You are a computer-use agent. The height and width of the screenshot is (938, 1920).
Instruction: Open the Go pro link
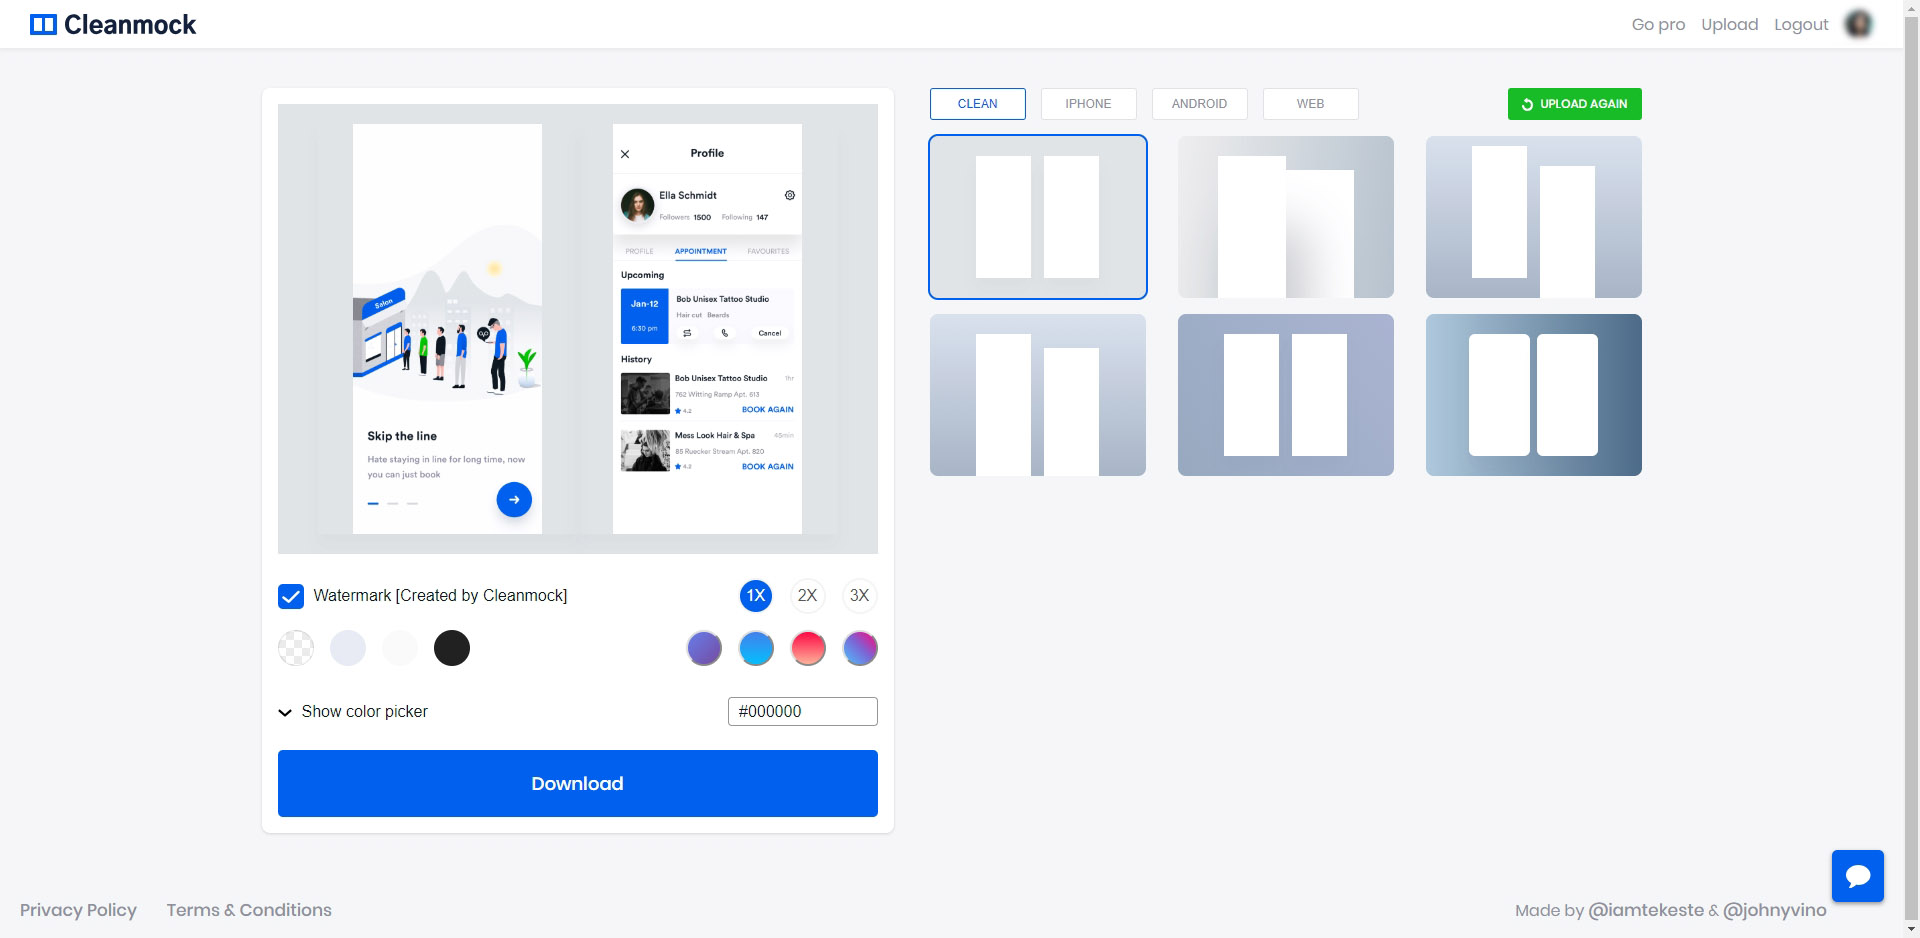tap(1657, 24)
